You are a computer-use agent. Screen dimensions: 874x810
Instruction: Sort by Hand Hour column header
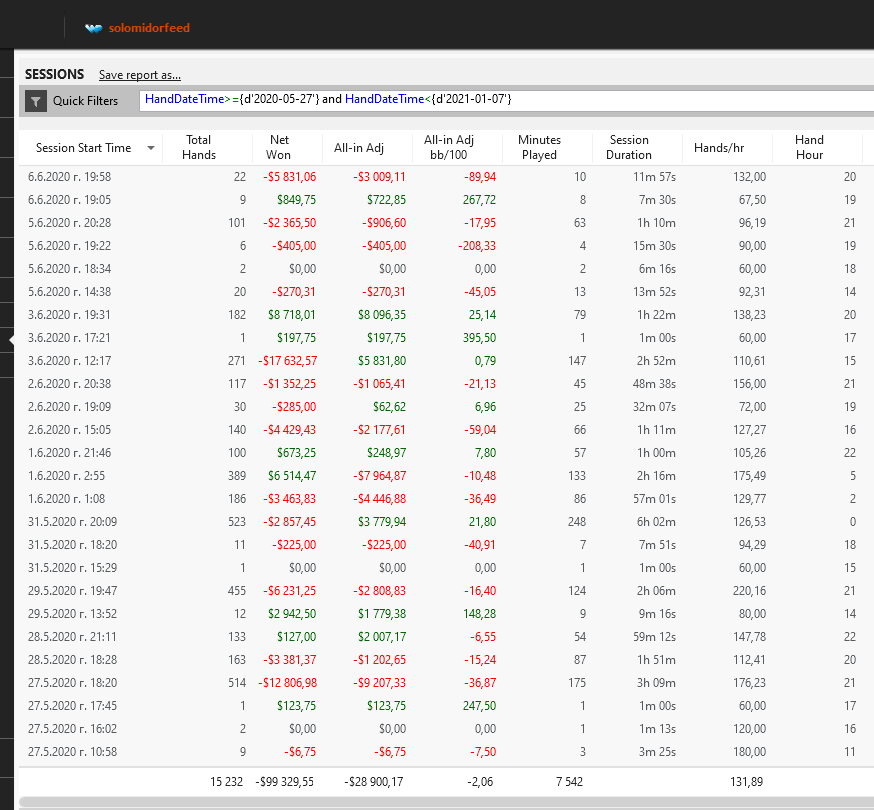point(809,147)
